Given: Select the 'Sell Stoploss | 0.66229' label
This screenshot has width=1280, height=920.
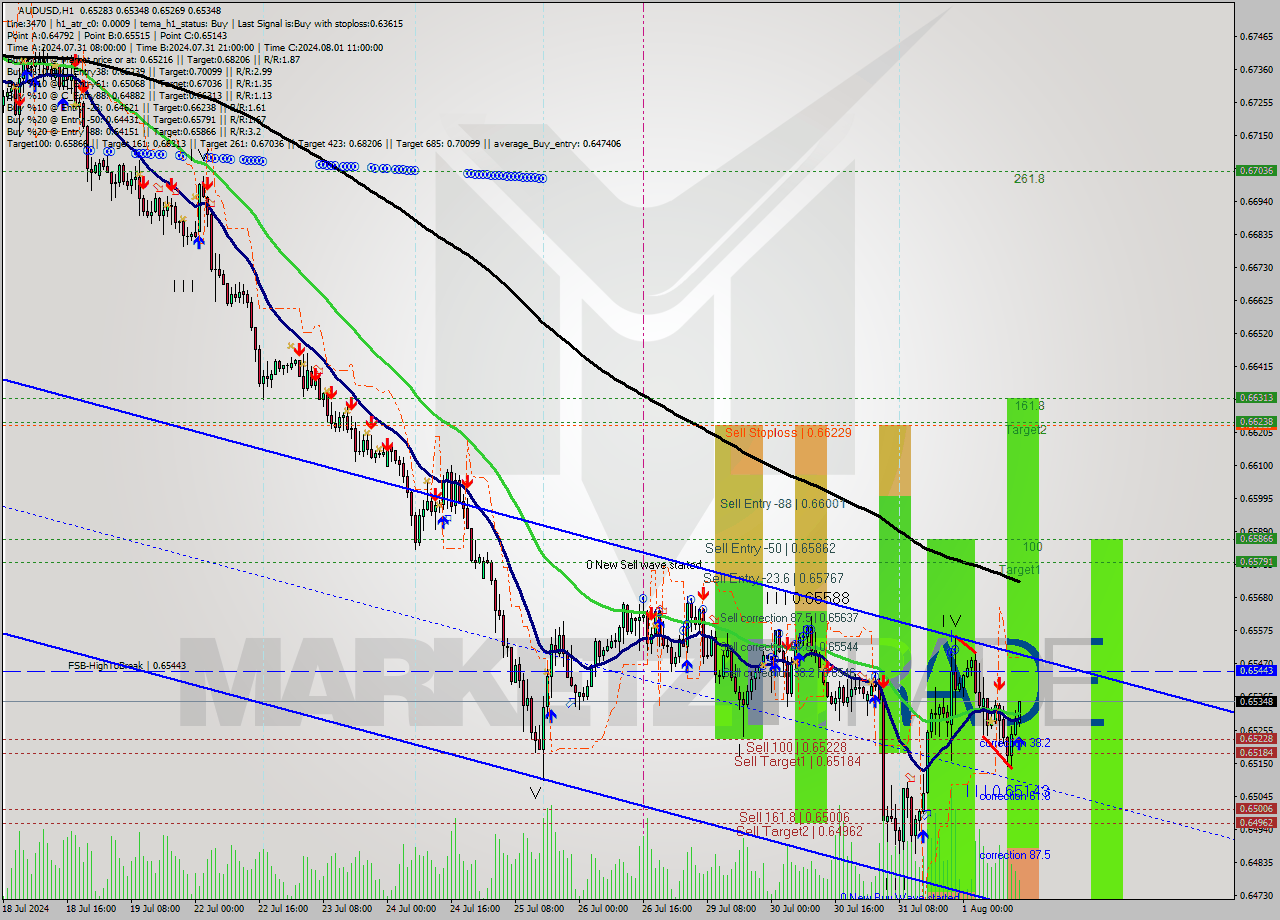Looking at the screenshot, I should (x=788, y=433).
